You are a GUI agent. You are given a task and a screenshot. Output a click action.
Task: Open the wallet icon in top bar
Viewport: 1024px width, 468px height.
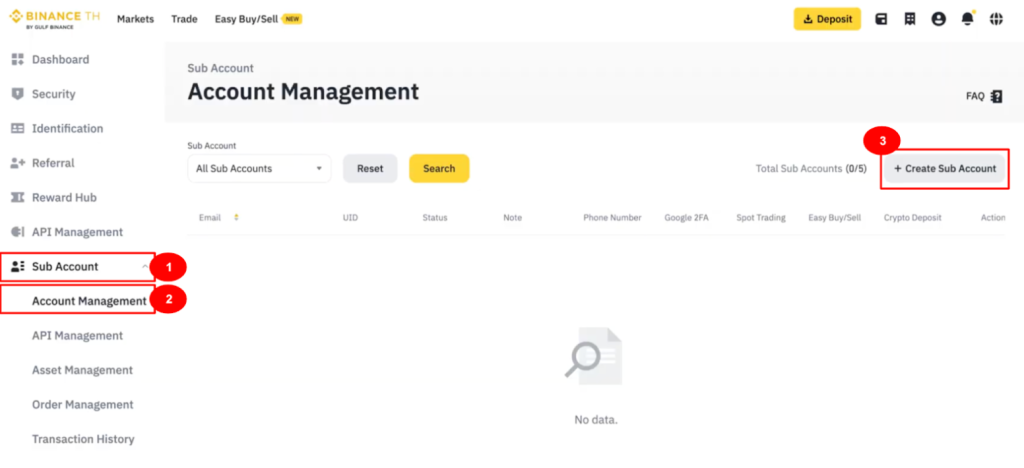[x=881, y=19]
